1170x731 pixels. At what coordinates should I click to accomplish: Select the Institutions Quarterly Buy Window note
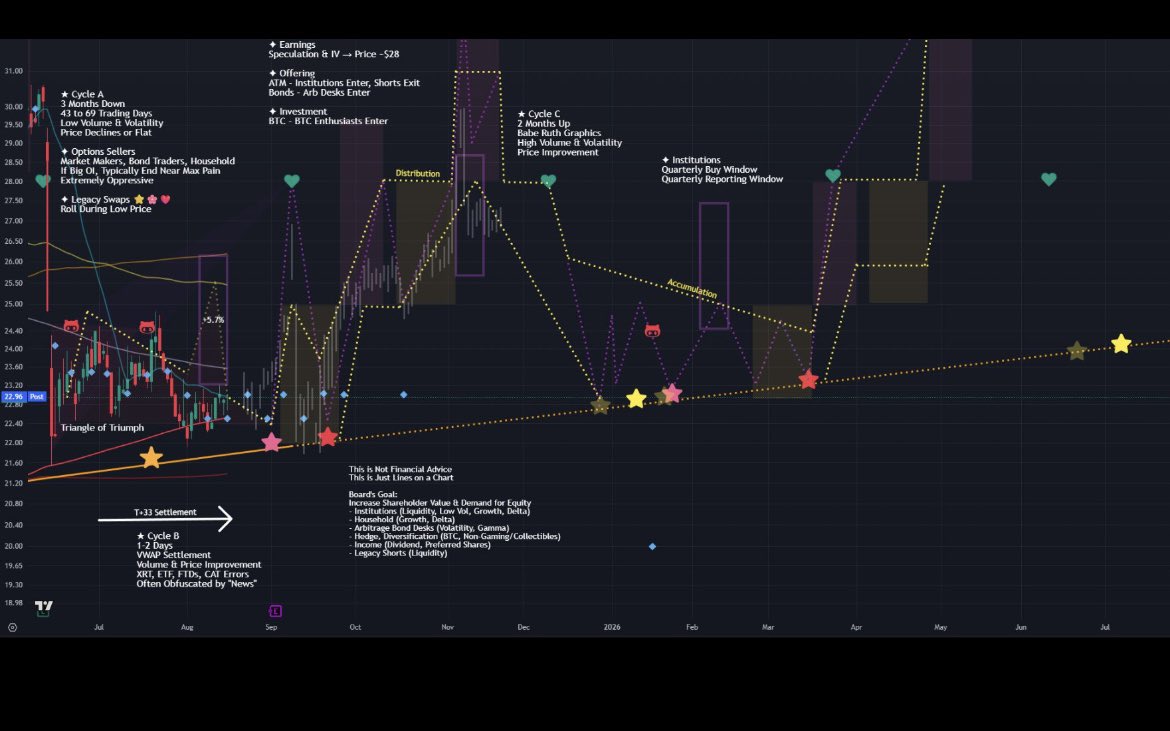click(x=722, y=169)
